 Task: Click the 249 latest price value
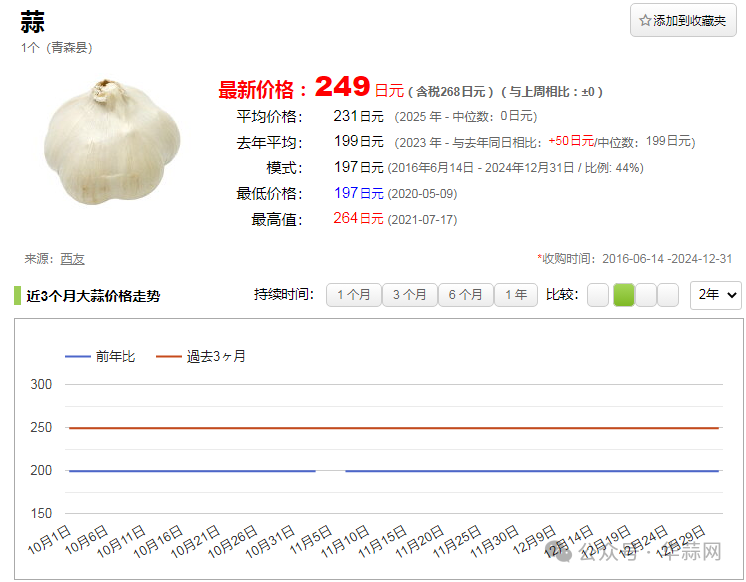(342, 87)
